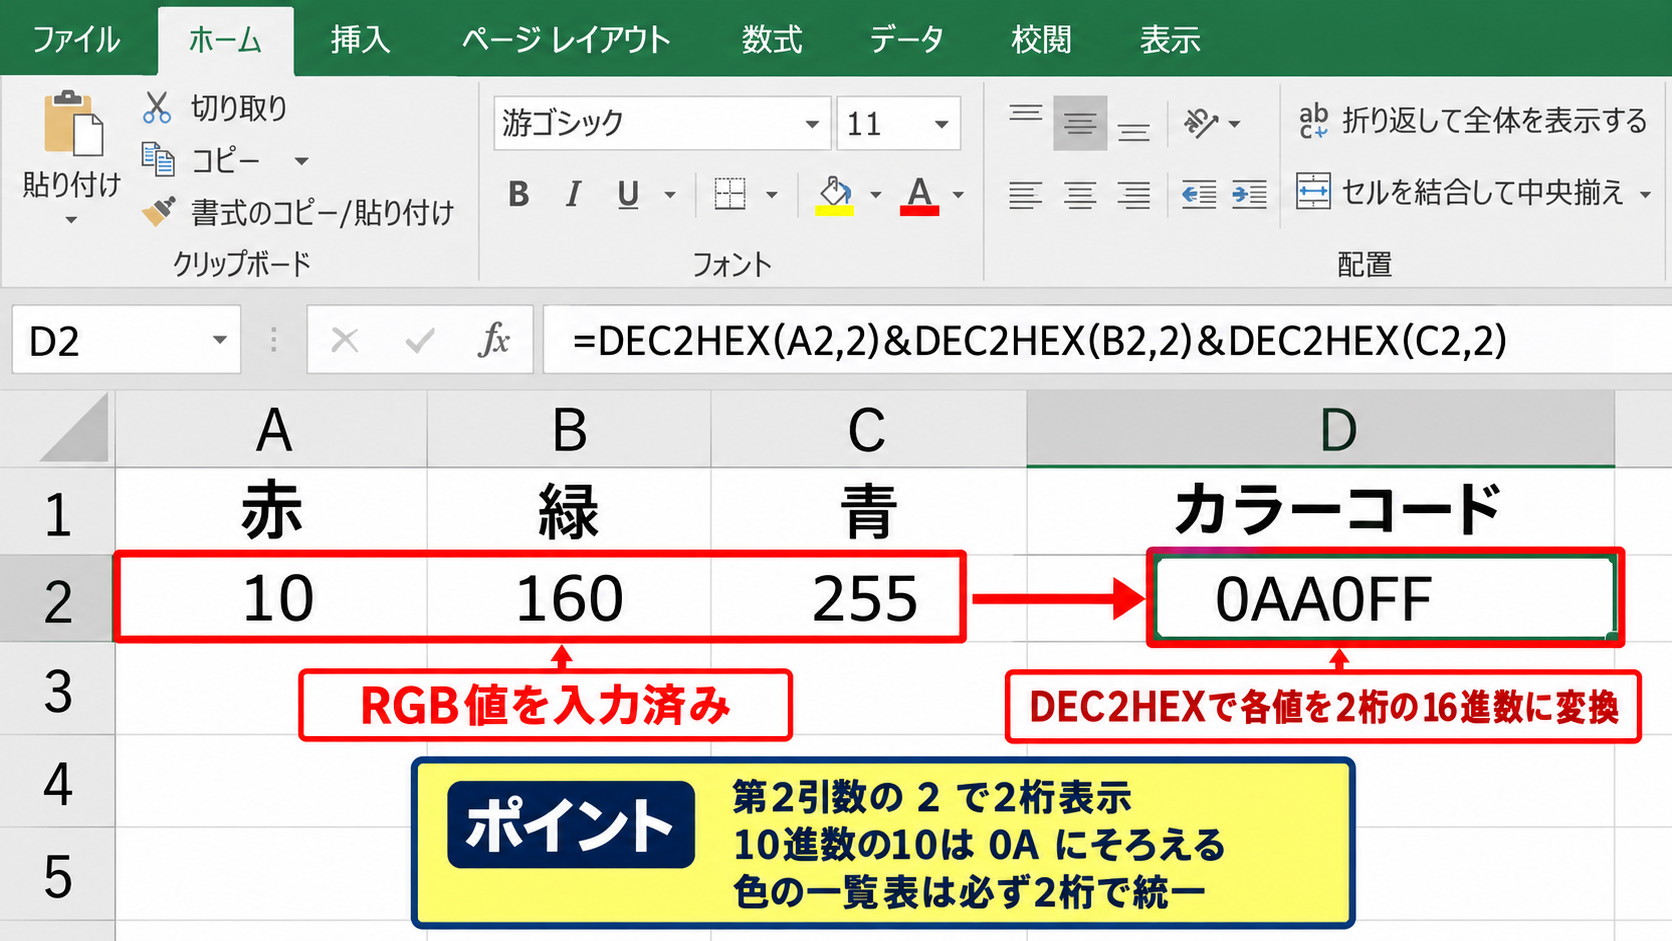Click the Cut (切り取り) scissors icon

click(157, 107)
